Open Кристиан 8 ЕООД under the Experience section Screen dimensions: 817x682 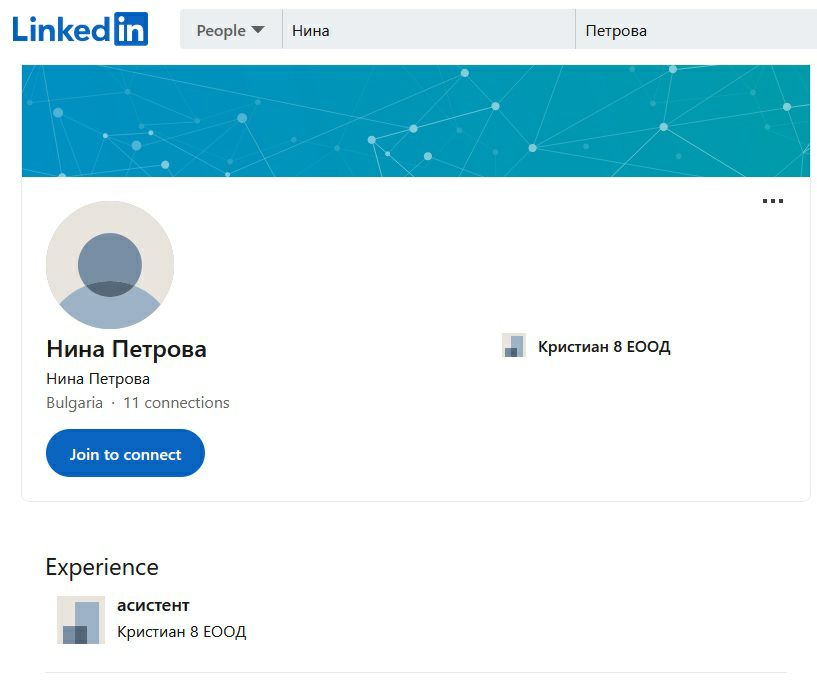point(181,632)
